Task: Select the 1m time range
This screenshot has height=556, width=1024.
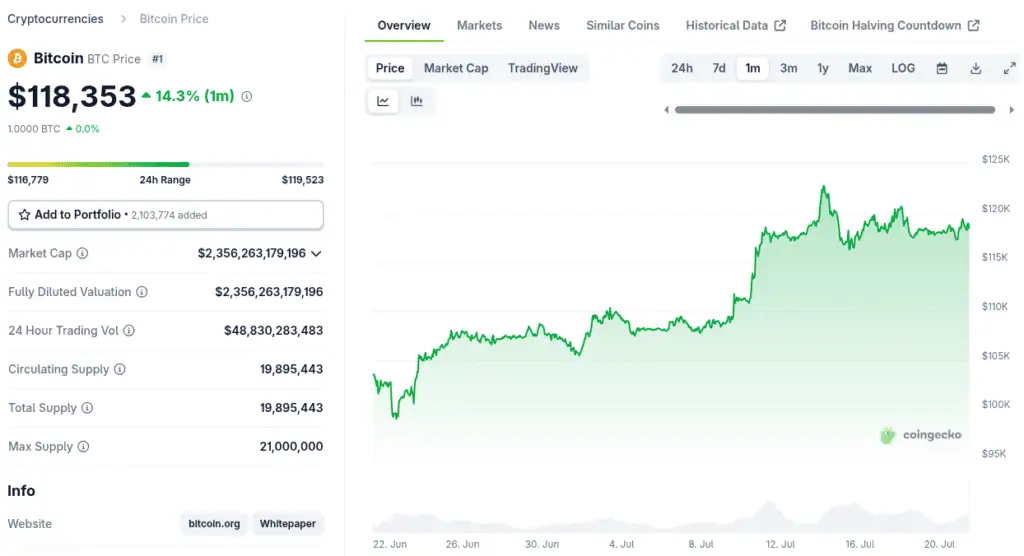Action: [x=753, y=68]
